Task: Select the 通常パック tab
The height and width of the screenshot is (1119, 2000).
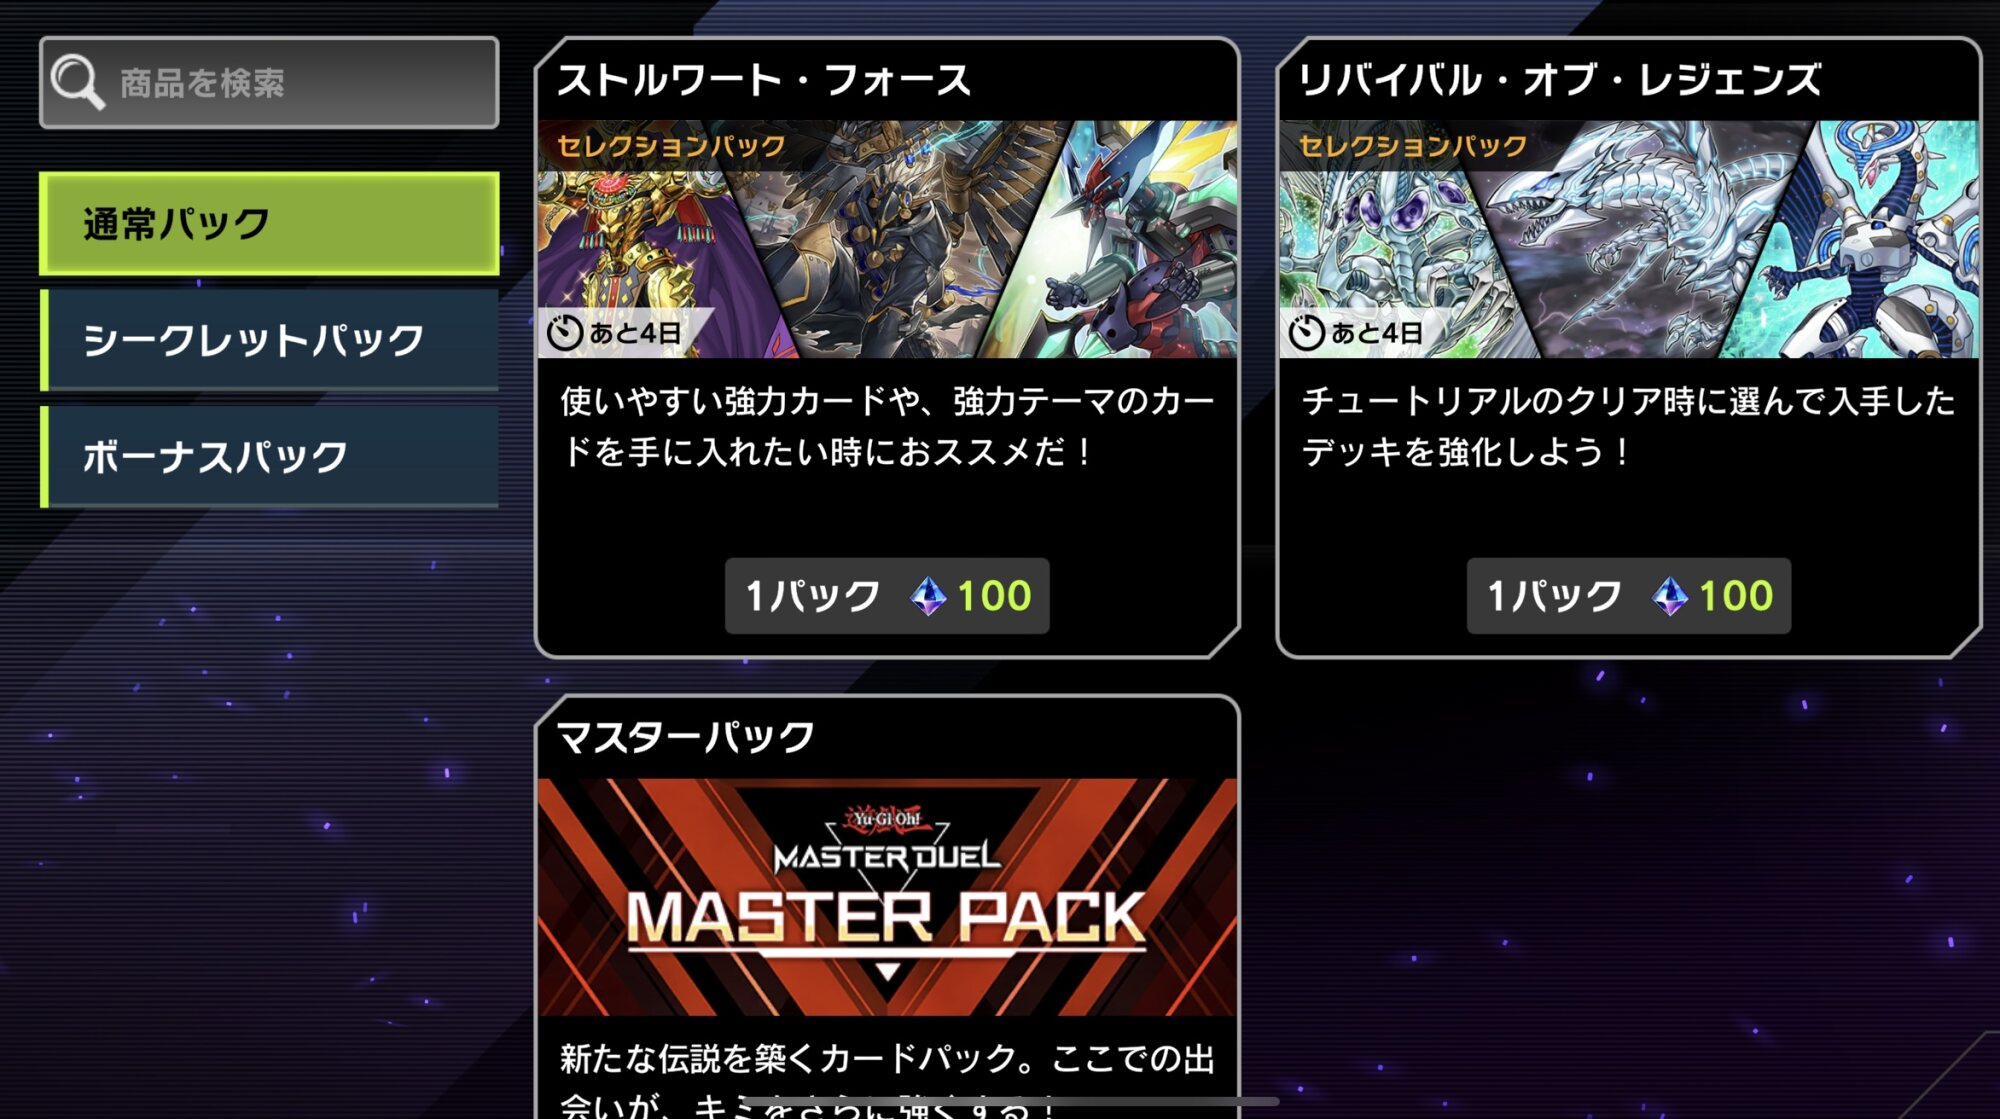Action: 269,223
